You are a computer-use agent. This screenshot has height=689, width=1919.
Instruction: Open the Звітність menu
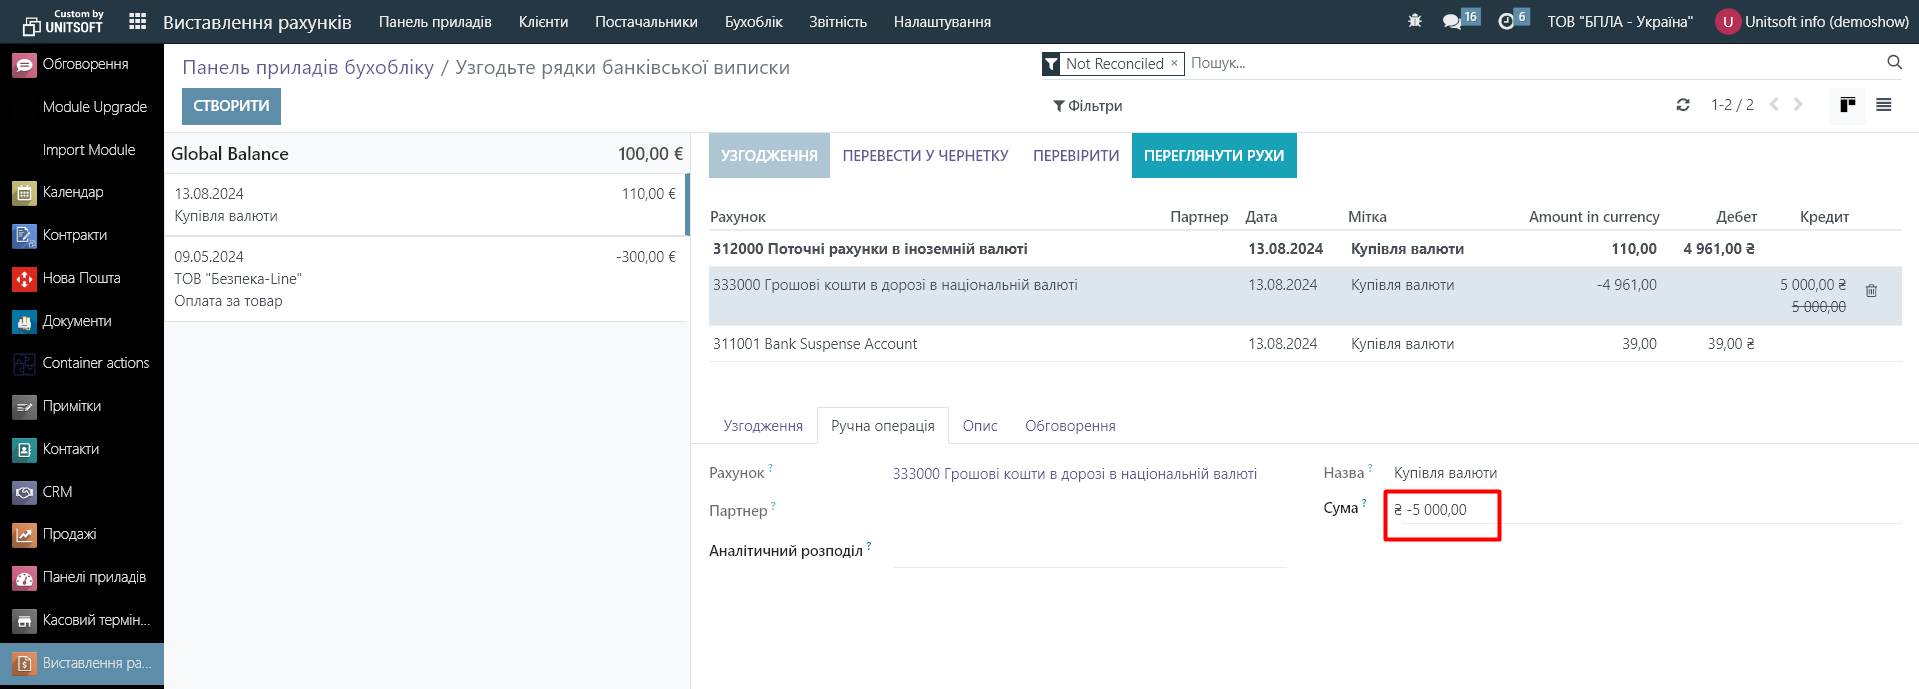click(x=838, y=21)
